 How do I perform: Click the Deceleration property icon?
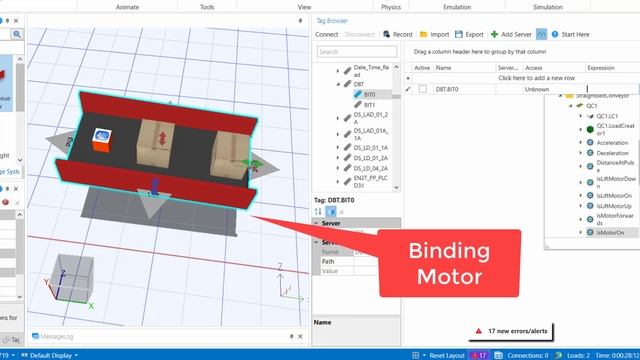coord(590,153)
